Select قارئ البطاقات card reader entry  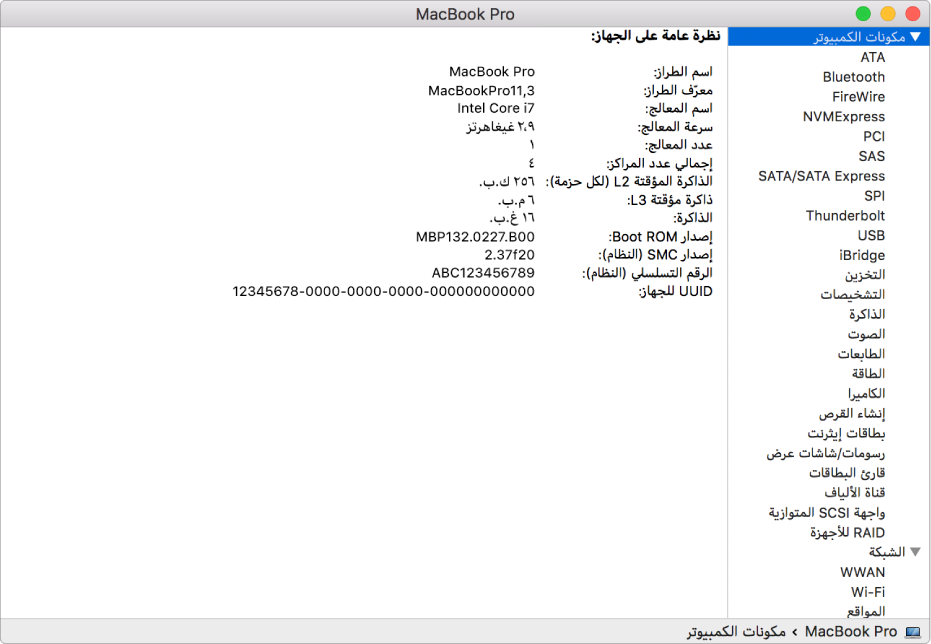click(847, 472)
